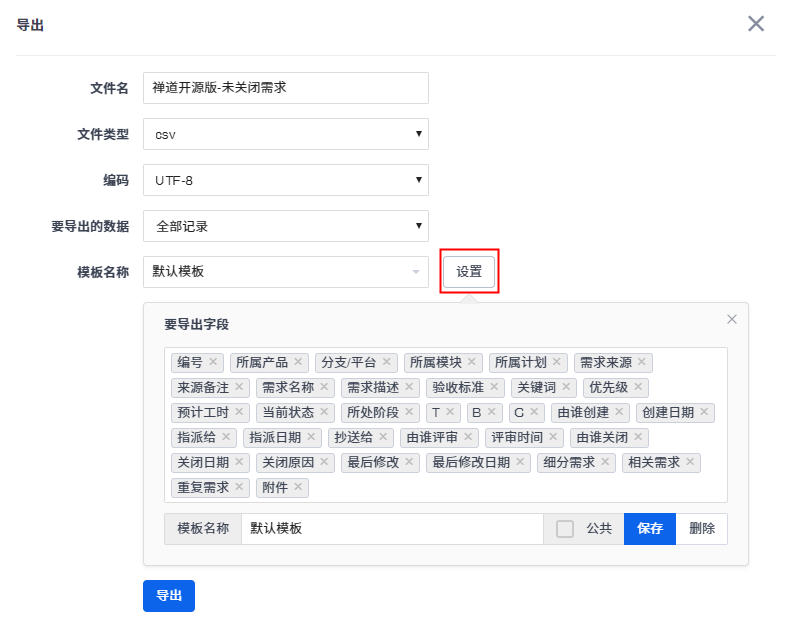Image resolution: width=791 pixels, height=636 pixels.
Task: Remove the 相关需求 field tag
Action: pyautogui.click(x=690, y=462)
